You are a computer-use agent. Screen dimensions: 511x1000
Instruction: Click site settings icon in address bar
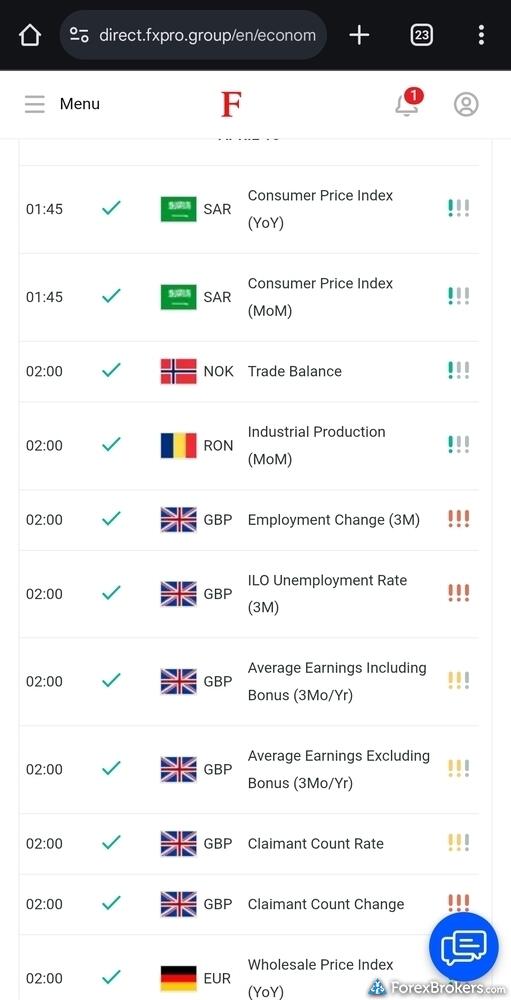click(x=79, y=35)
